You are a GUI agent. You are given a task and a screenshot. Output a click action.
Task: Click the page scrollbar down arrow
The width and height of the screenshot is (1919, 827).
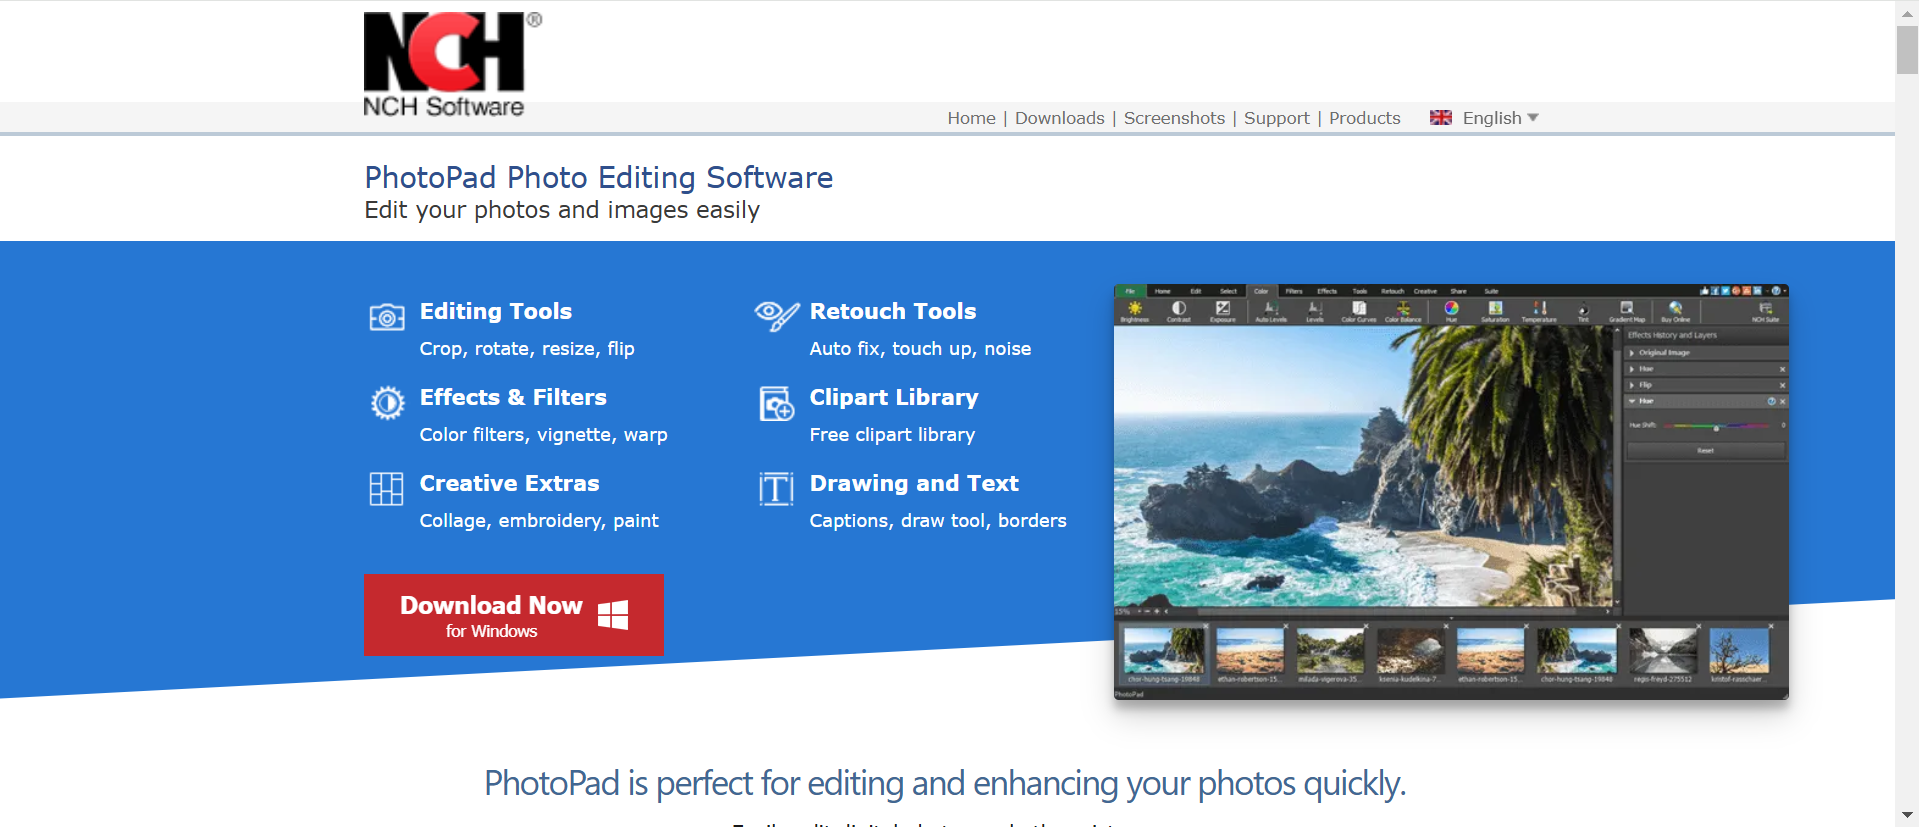(1907, 816)
